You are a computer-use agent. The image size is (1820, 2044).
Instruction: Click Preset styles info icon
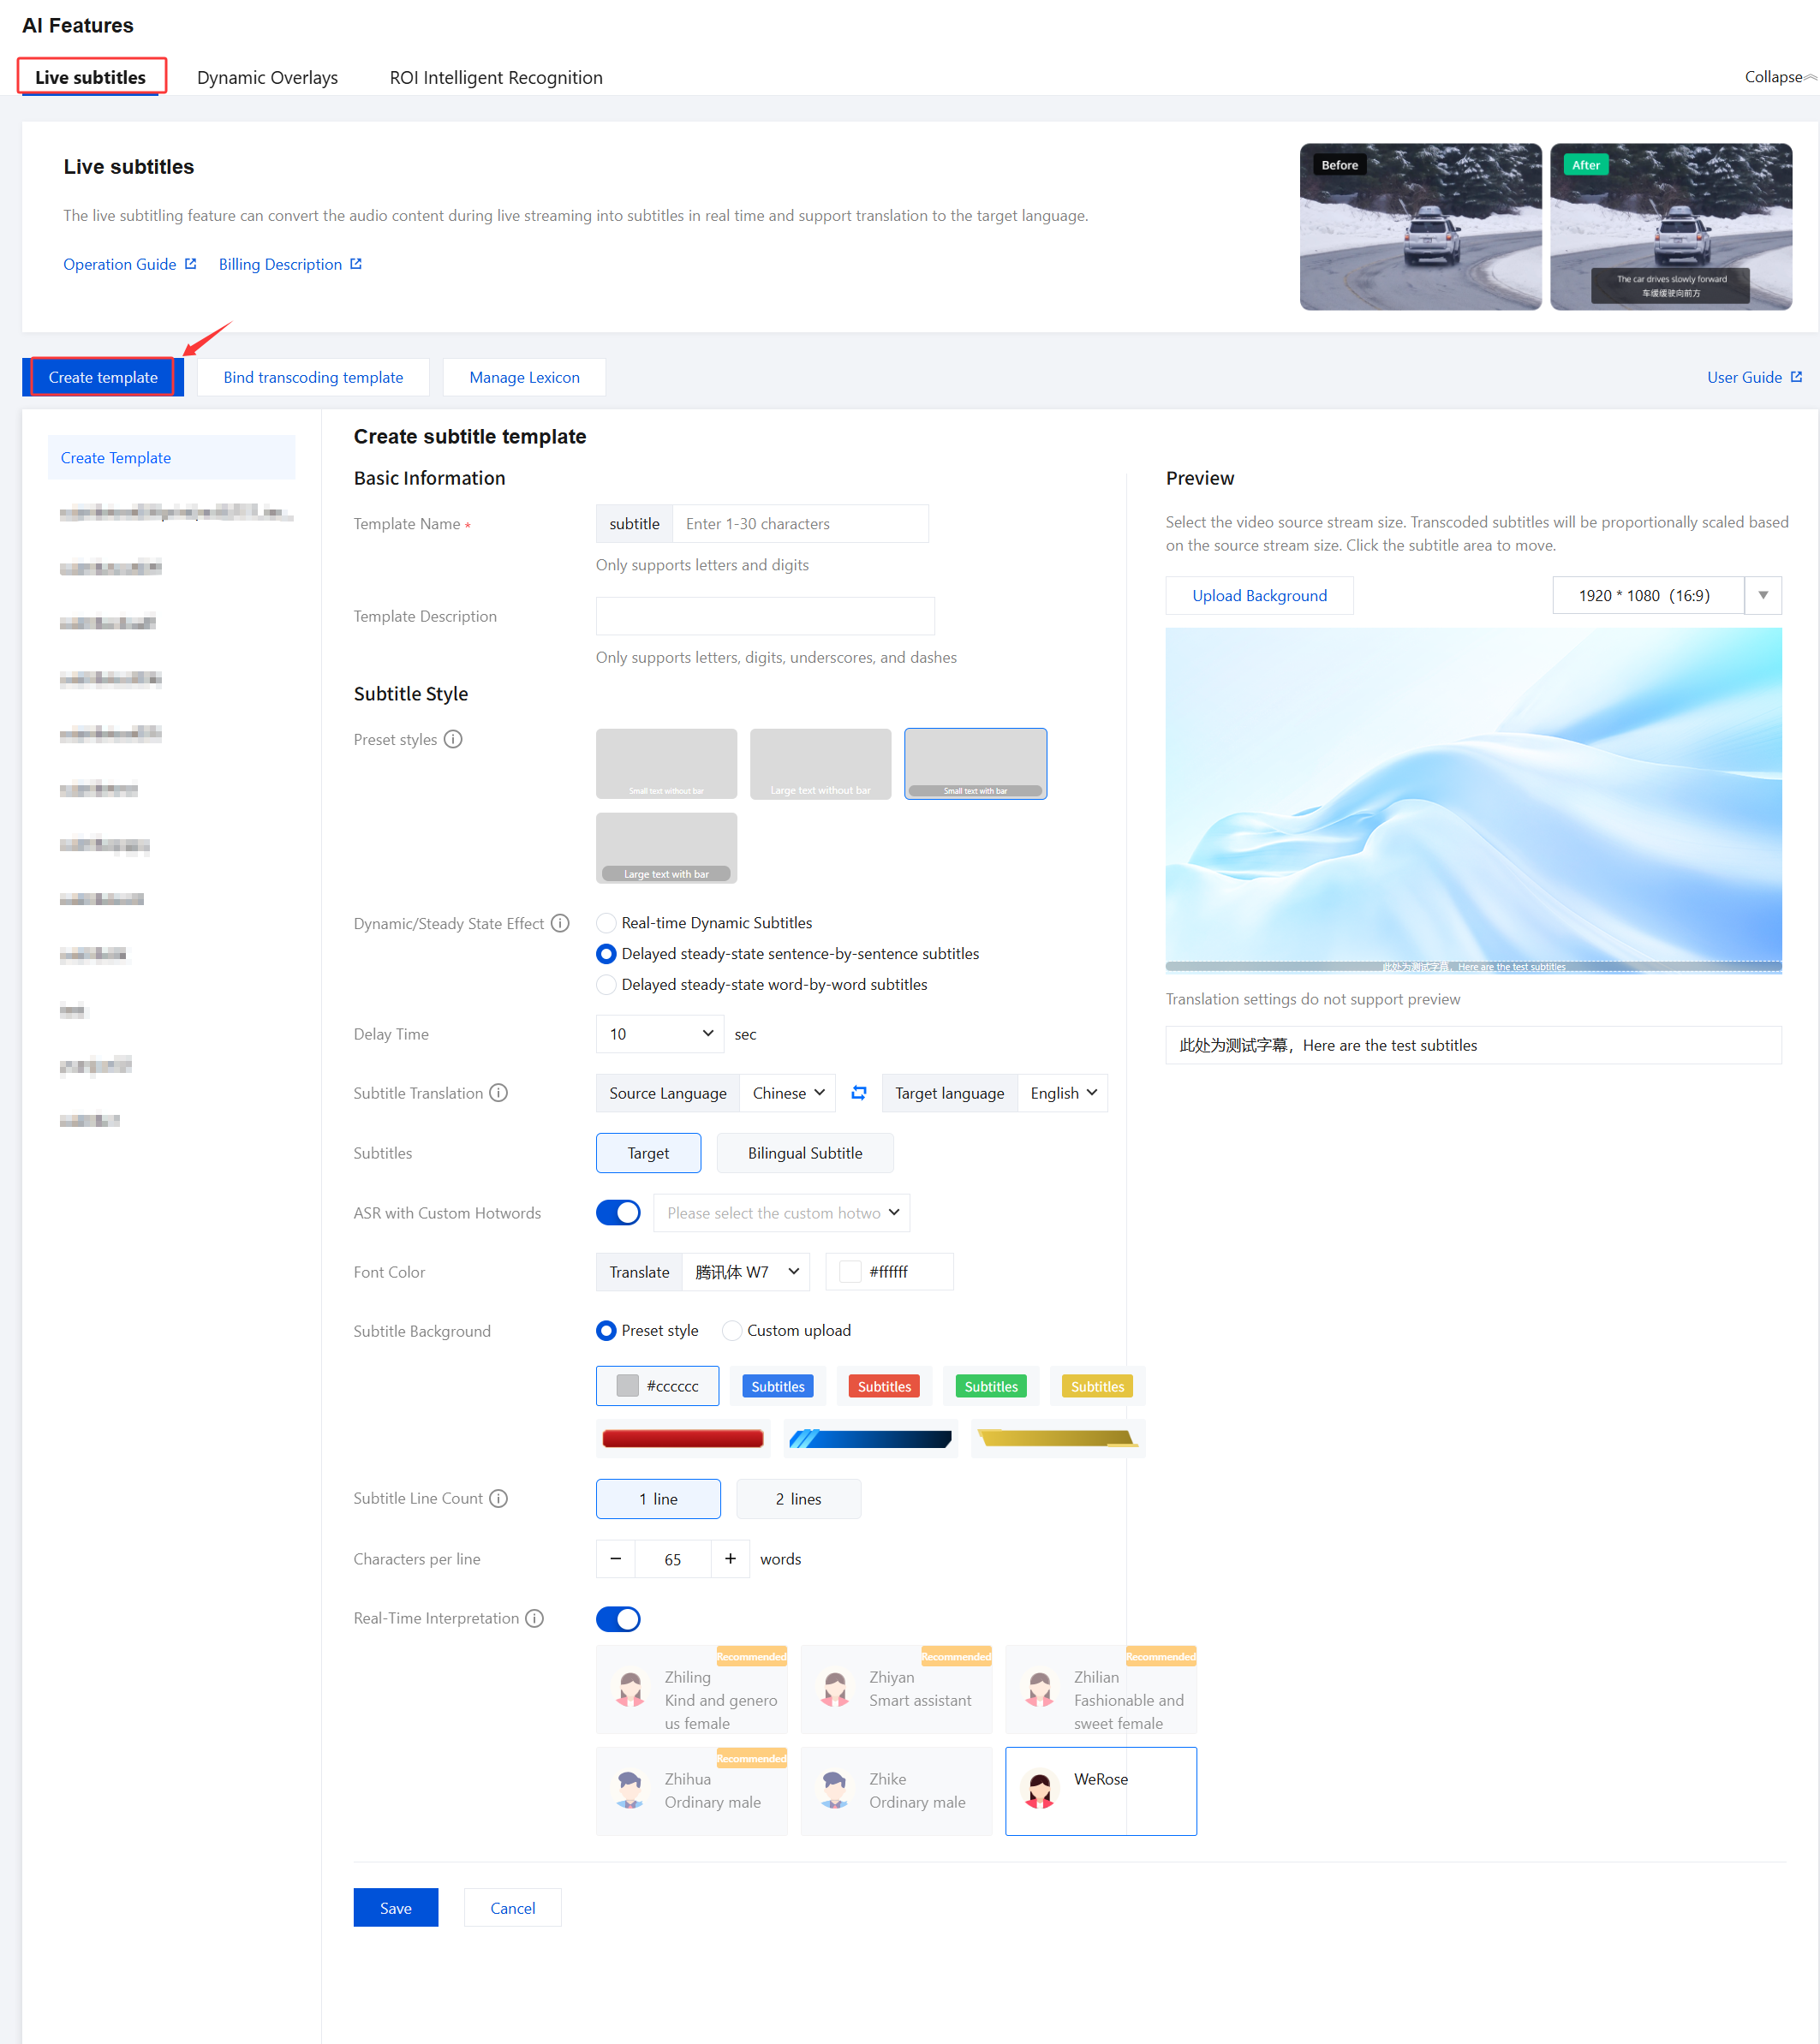(453, 739)
